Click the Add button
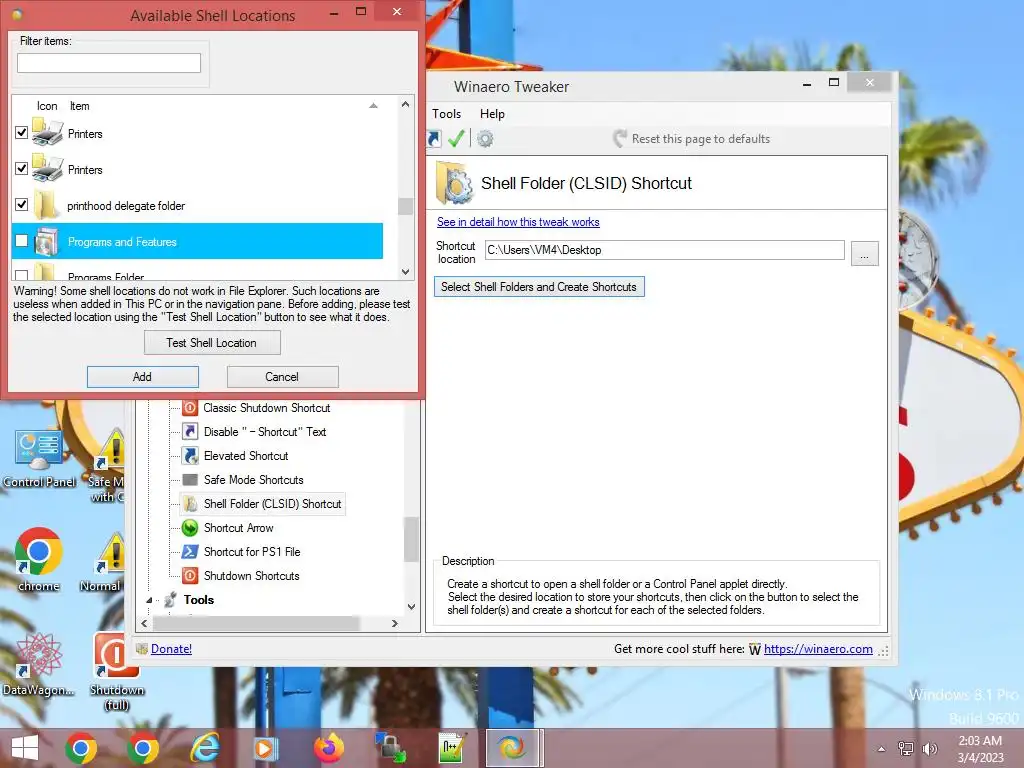1024x768 pixels. tap(142, 377)
